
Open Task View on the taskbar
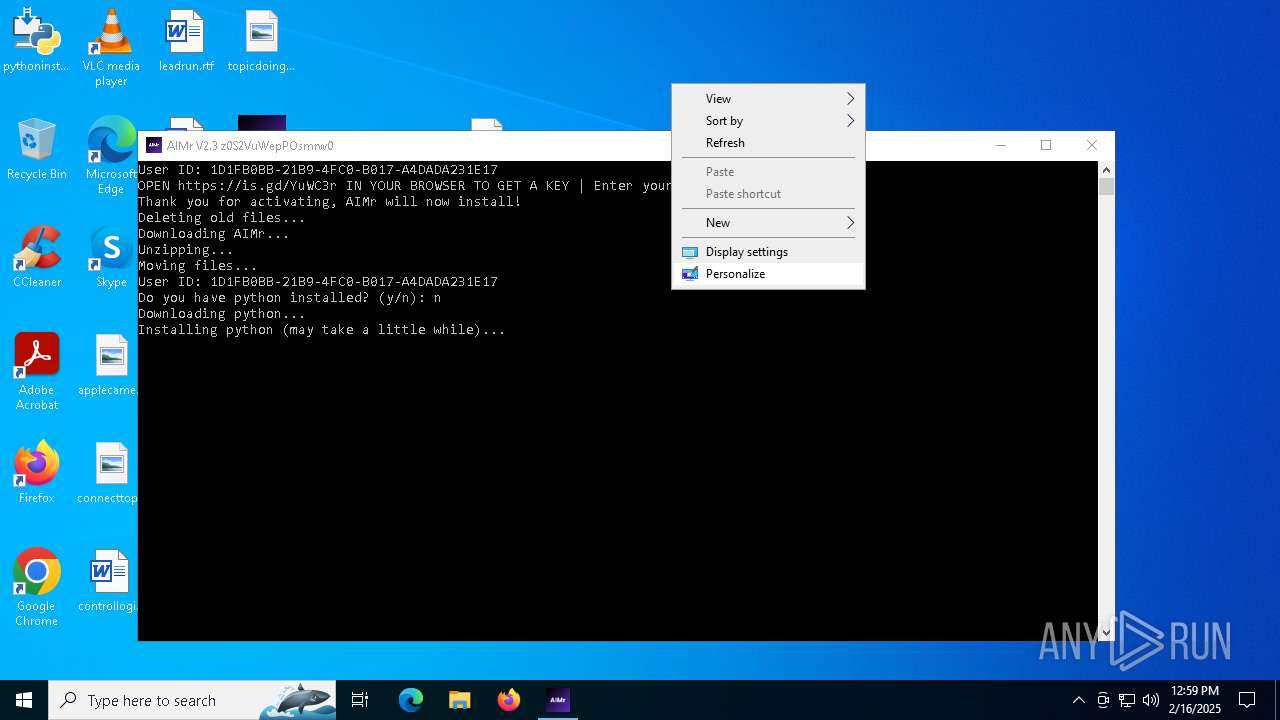click(360, 700)
